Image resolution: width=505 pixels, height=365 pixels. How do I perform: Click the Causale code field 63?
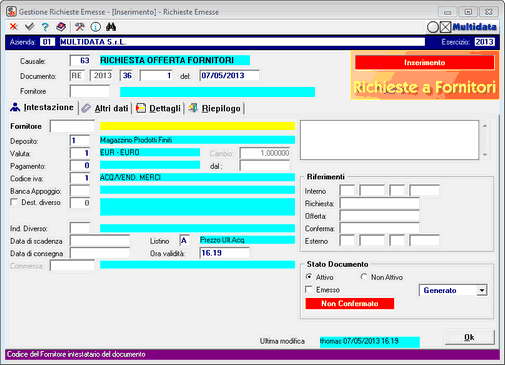click(80, 61)
